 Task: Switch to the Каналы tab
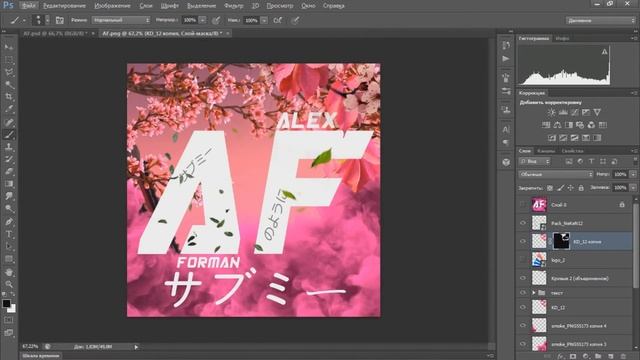(546, 151)
